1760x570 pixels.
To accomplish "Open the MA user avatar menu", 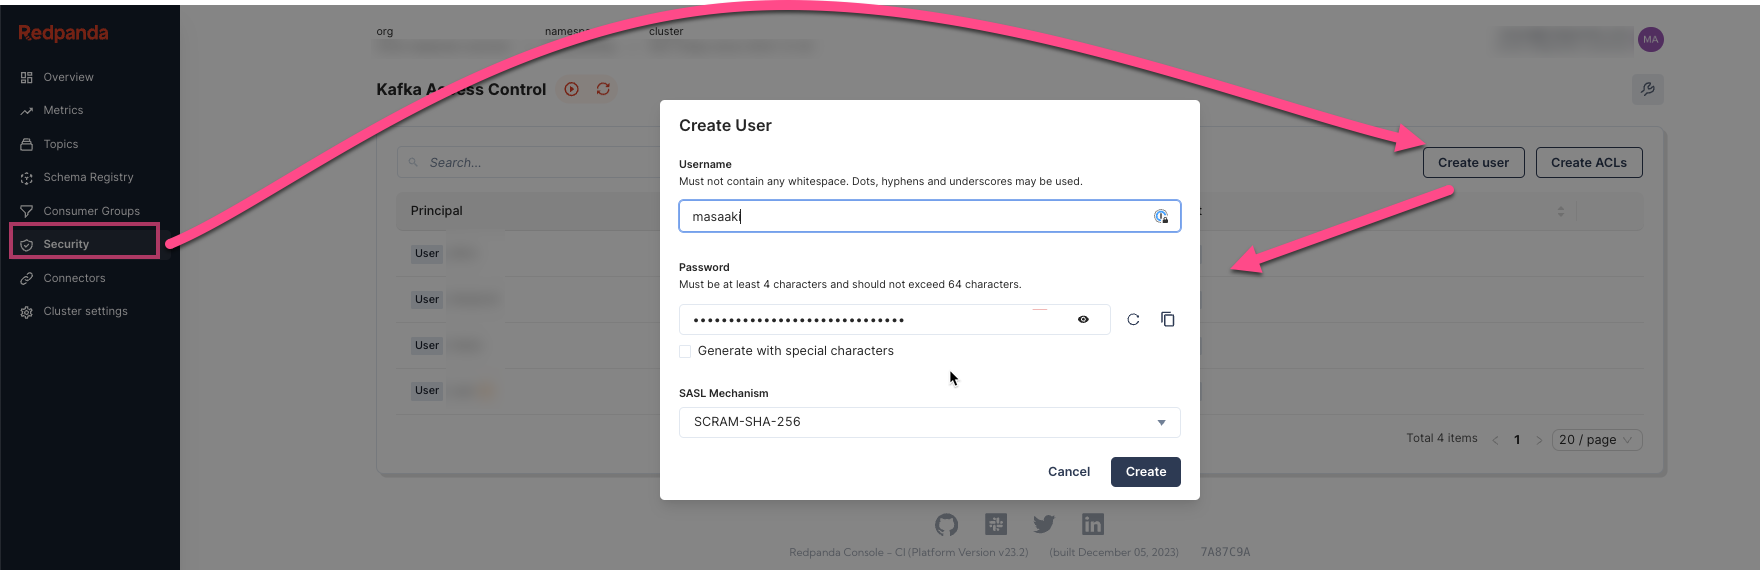I will (x=1650, y=40).
